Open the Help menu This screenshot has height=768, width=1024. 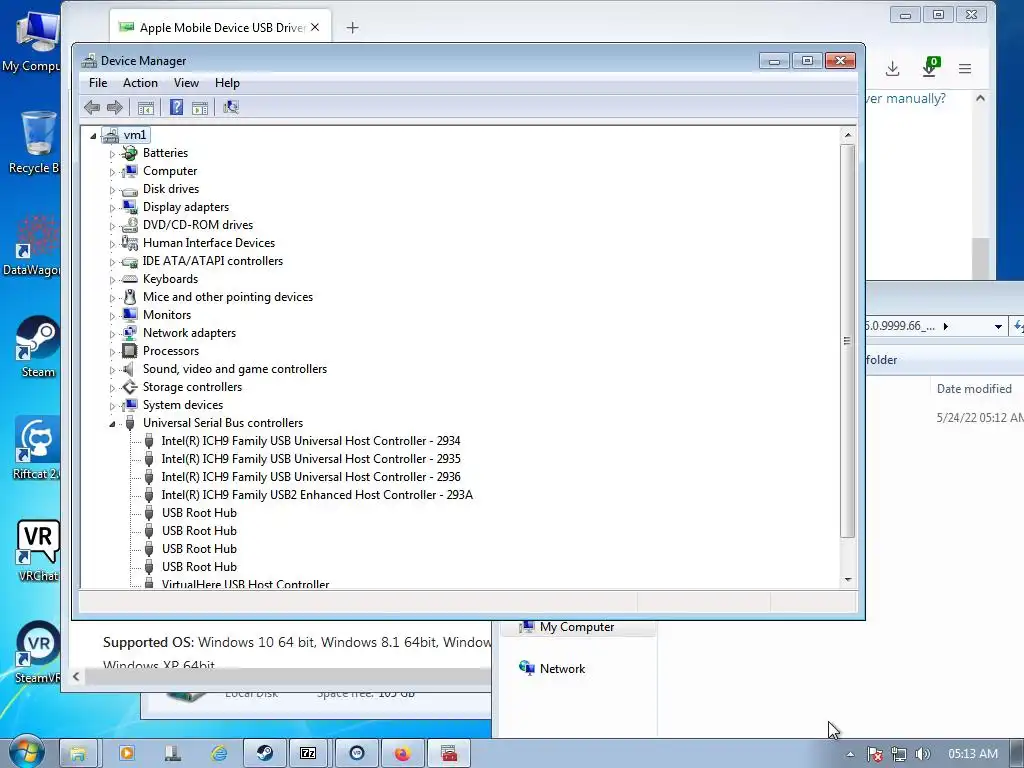[x=227, y=83]
